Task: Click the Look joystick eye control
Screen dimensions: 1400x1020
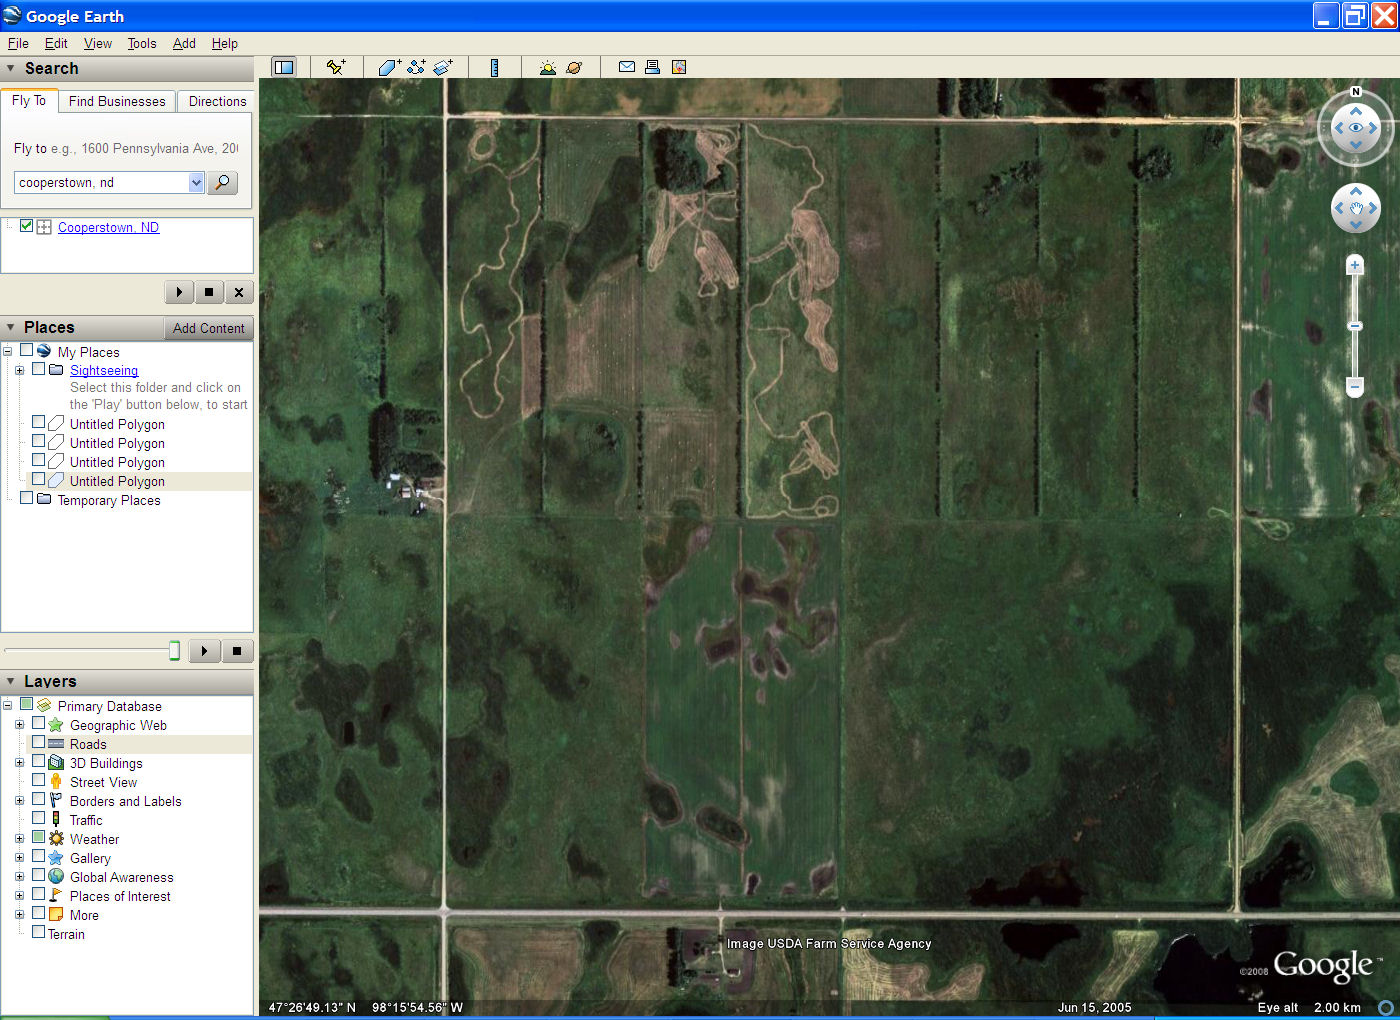Action: click(x=1356, y=128)
